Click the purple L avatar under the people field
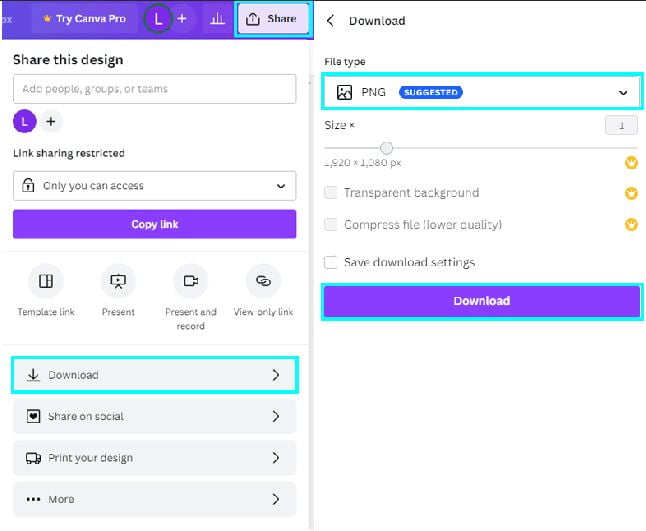The height and width of the screenshot is (531, 646). point(25,122)
